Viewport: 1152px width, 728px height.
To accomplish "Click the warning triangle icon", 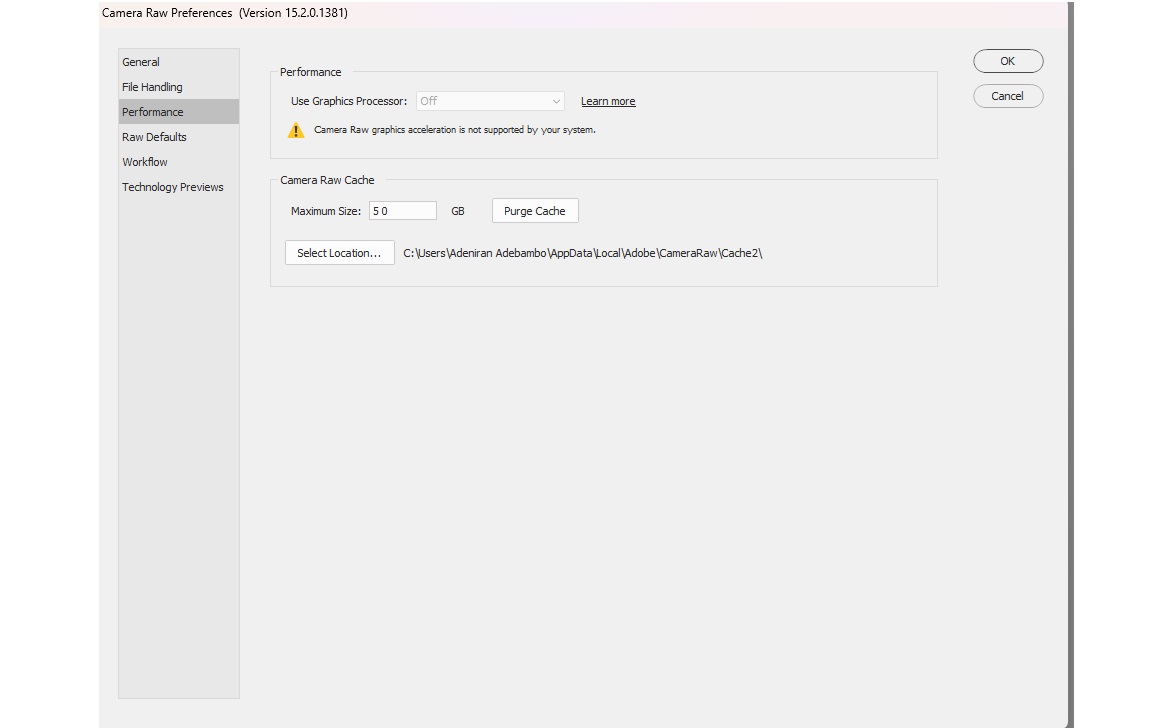I will (296, 129).
